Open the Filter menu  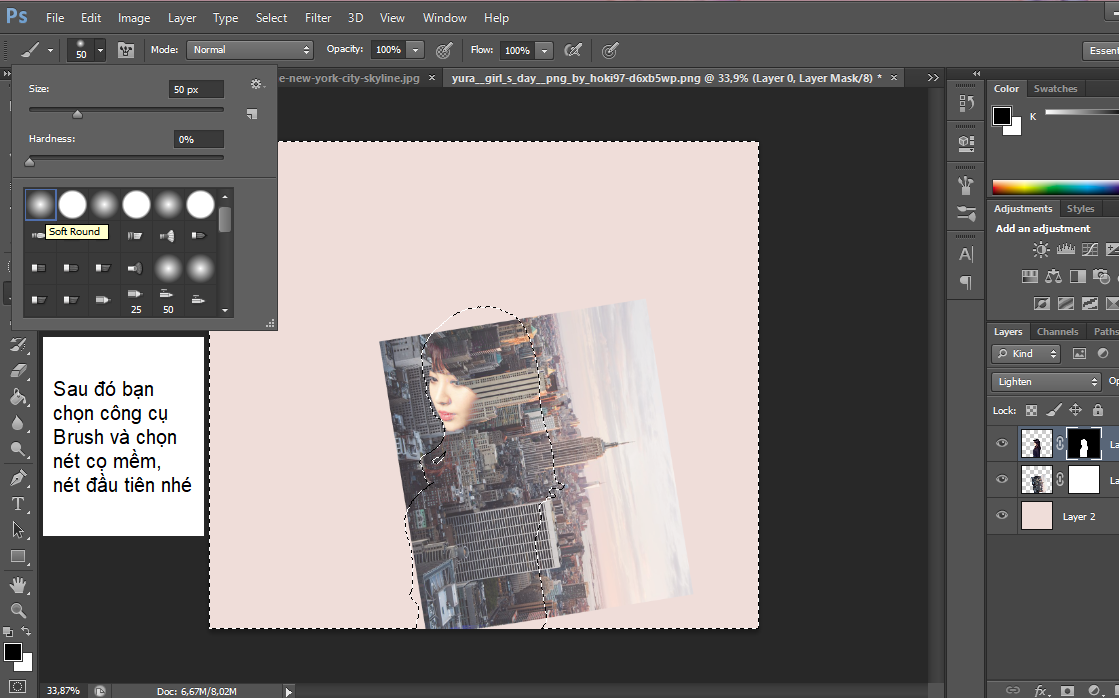click(318, 18)
